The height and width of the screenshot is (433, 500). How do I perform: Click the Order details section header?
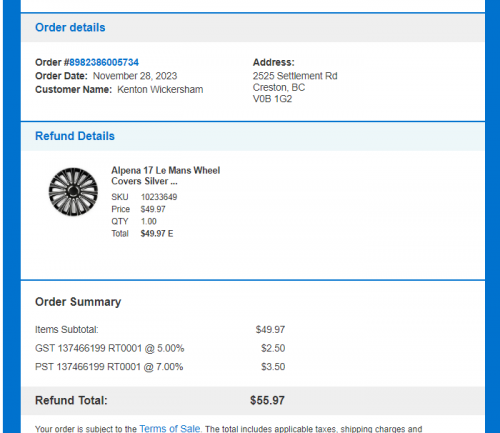pyautogui.click(x=70, y=27)
